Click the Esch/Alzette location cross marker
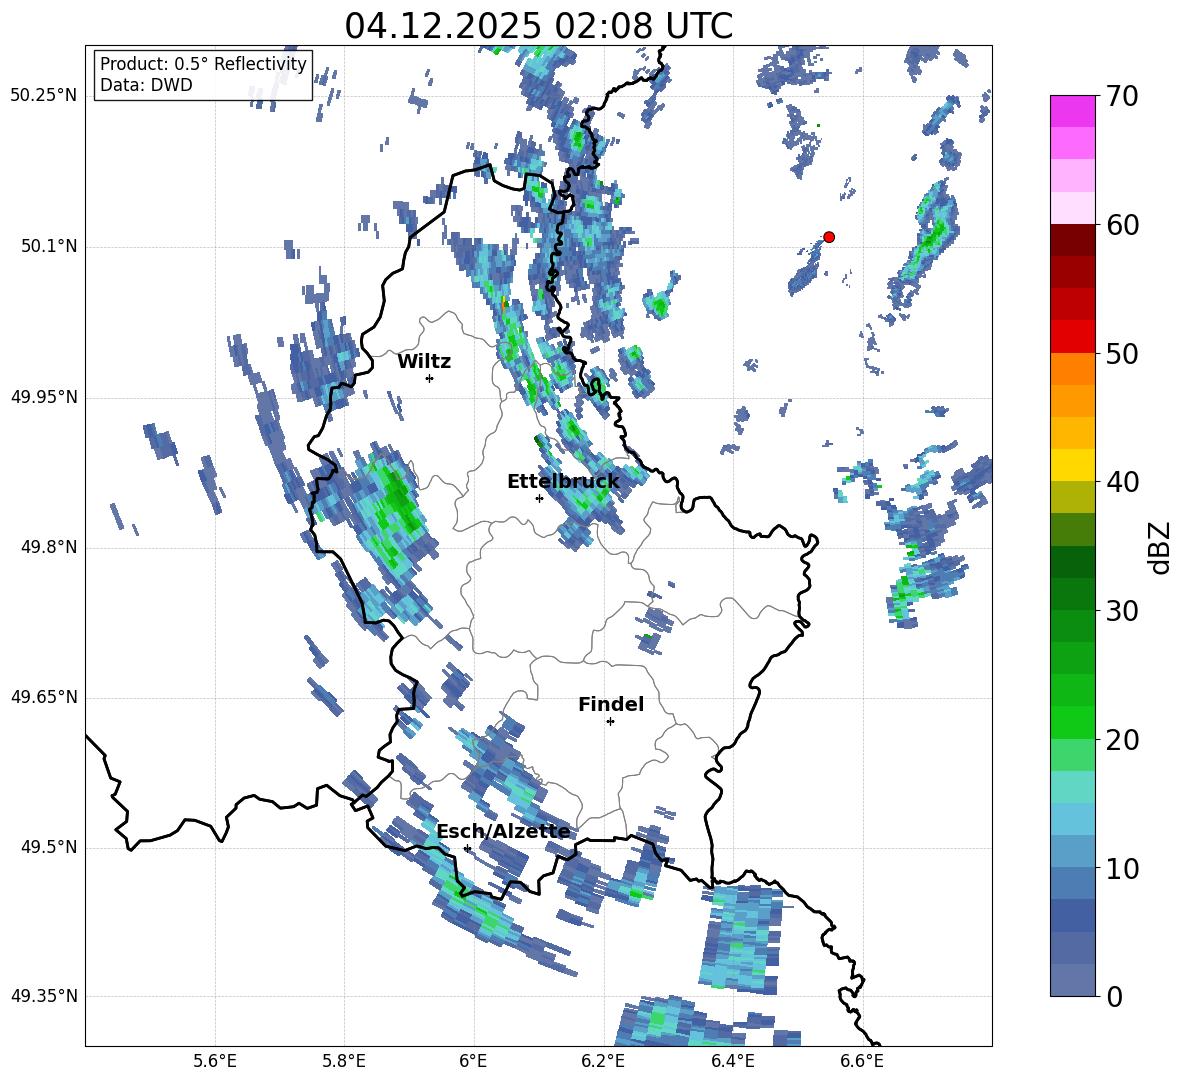1184x1081 pixels. 467,848
